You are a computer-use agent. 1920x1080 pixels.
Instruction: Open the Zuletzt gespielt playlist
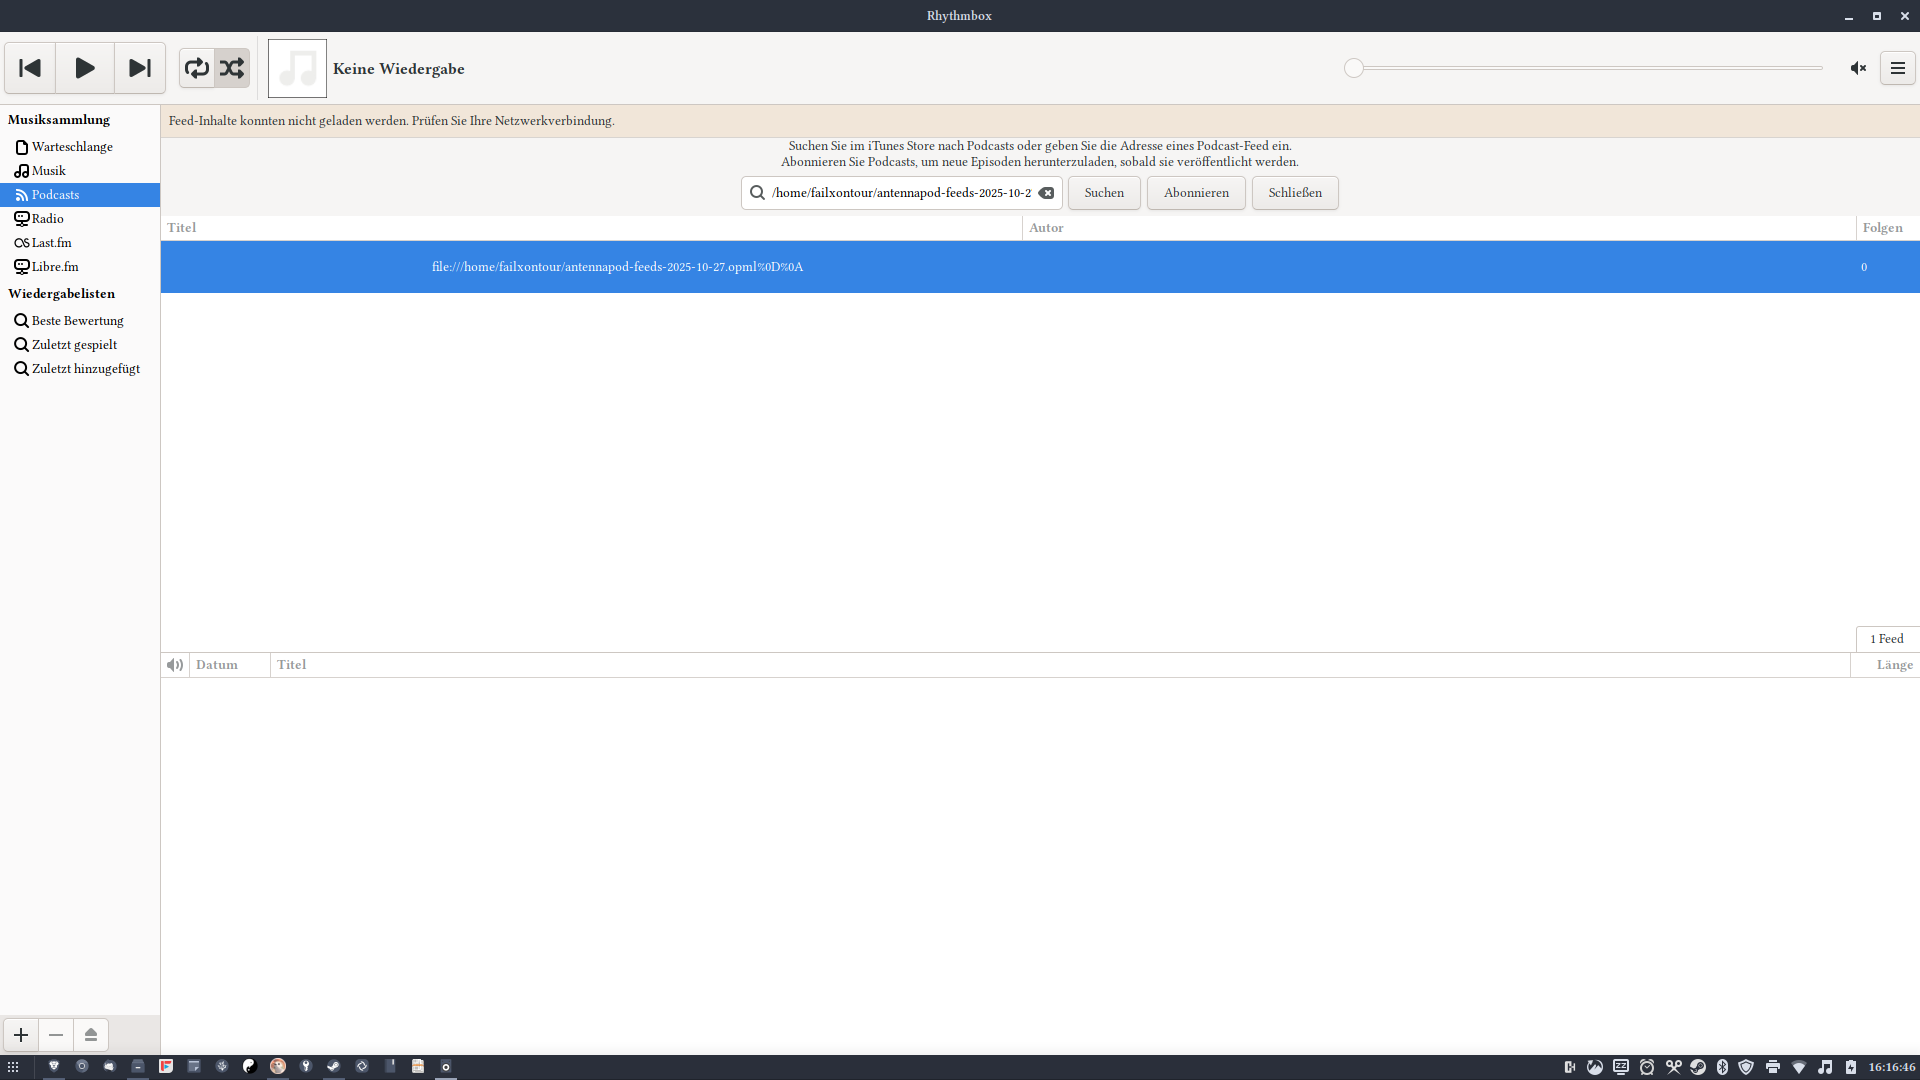click(74, 345)
